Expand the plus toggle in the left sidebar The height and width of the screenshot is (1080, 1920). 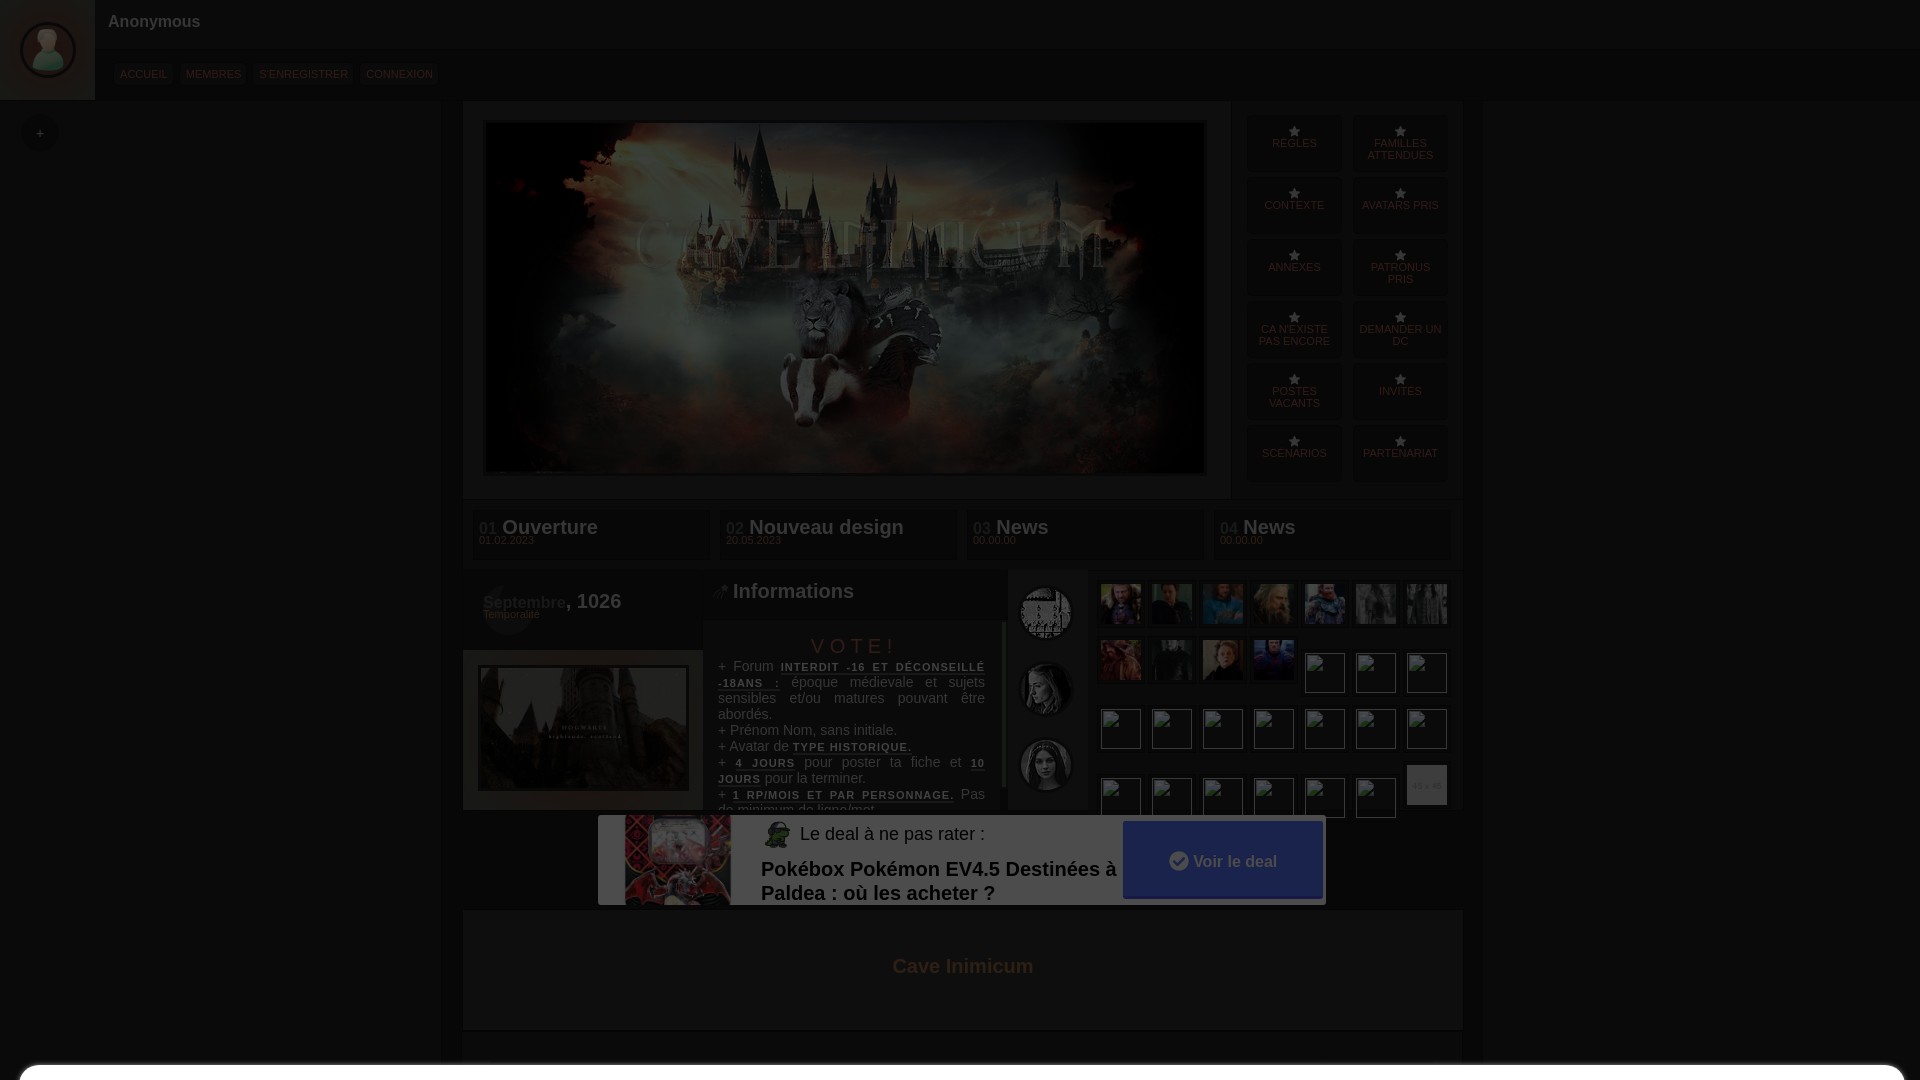point(40,133)
